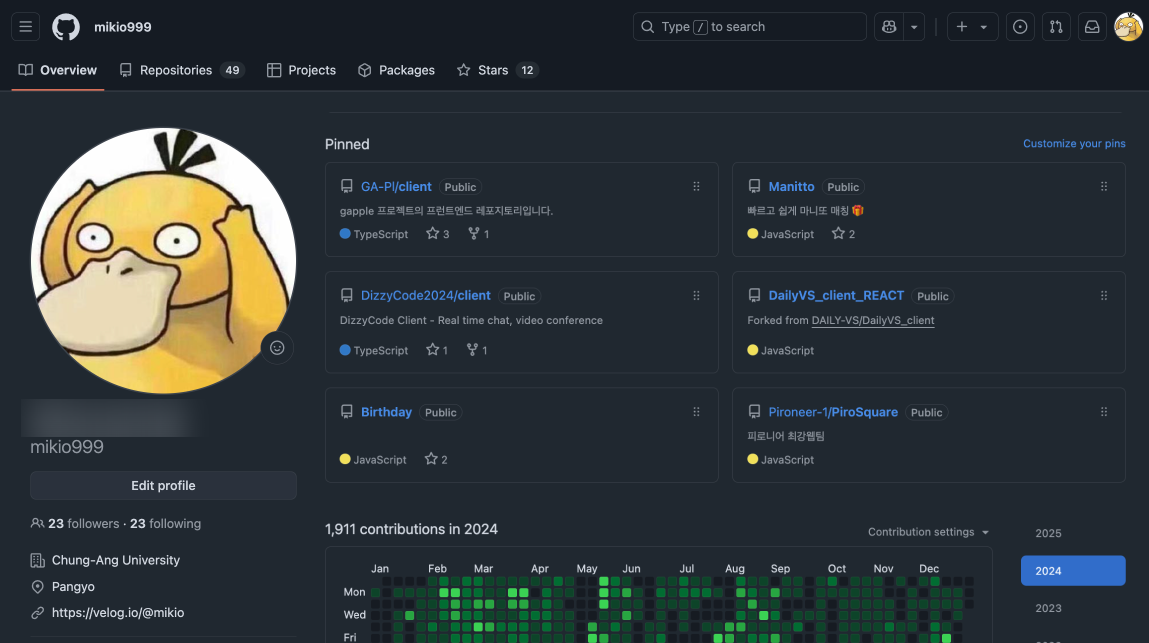The image size is (1149, 643).
Task: Click the Pangyo location text
Action: (73, 587)
